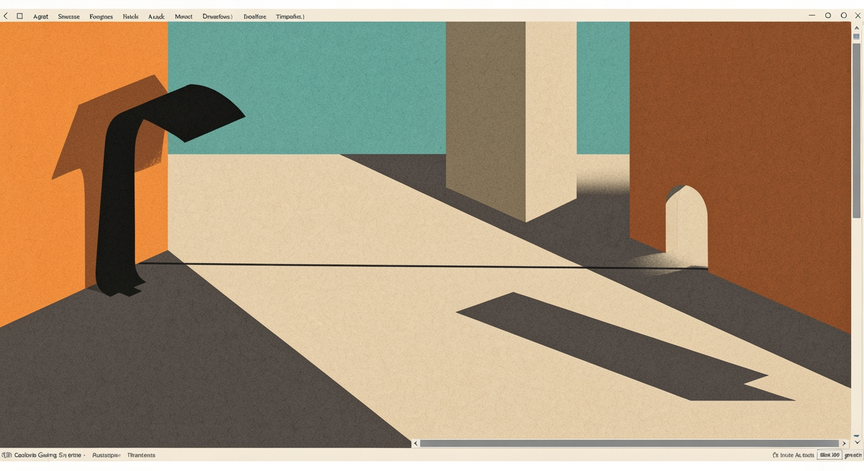Click the Ruststpe label in the status bar
The width and height of the screenshot is (864, 471).
105,455
